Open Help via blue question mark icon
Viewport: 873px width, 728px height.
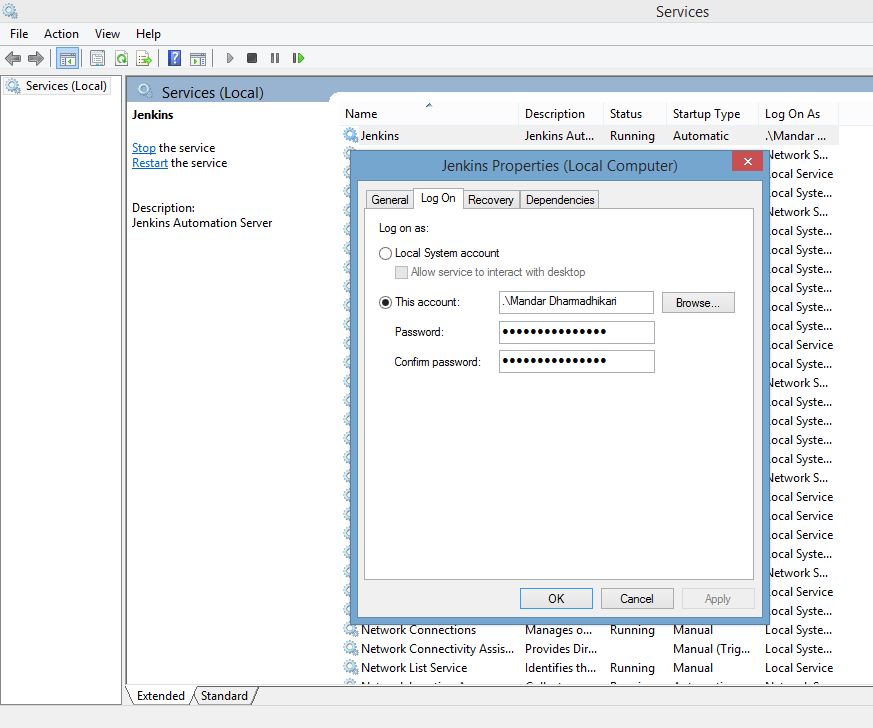[174, 58]
